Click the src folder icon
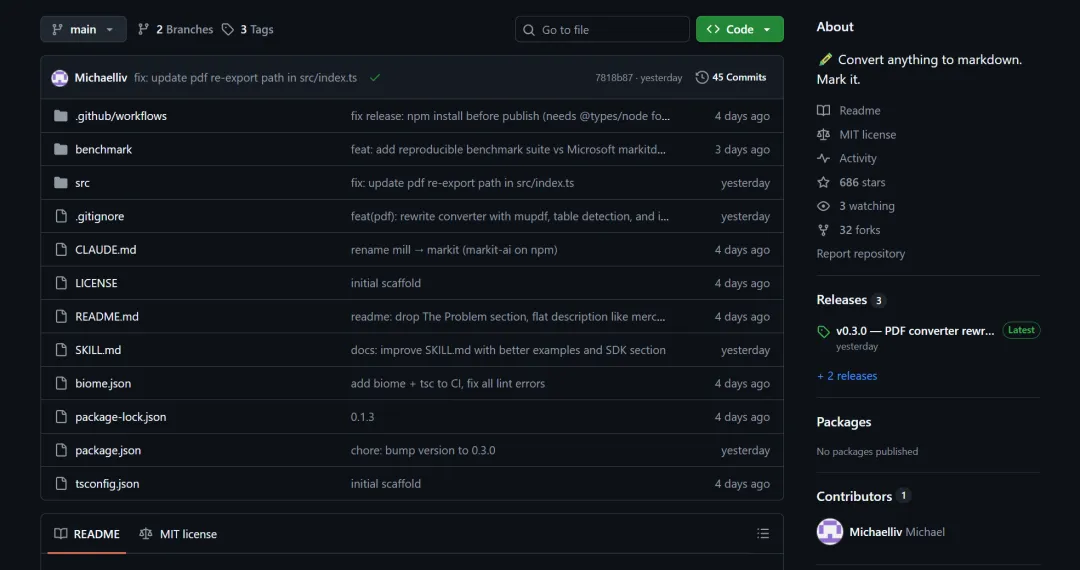 (x=60, y=183)
